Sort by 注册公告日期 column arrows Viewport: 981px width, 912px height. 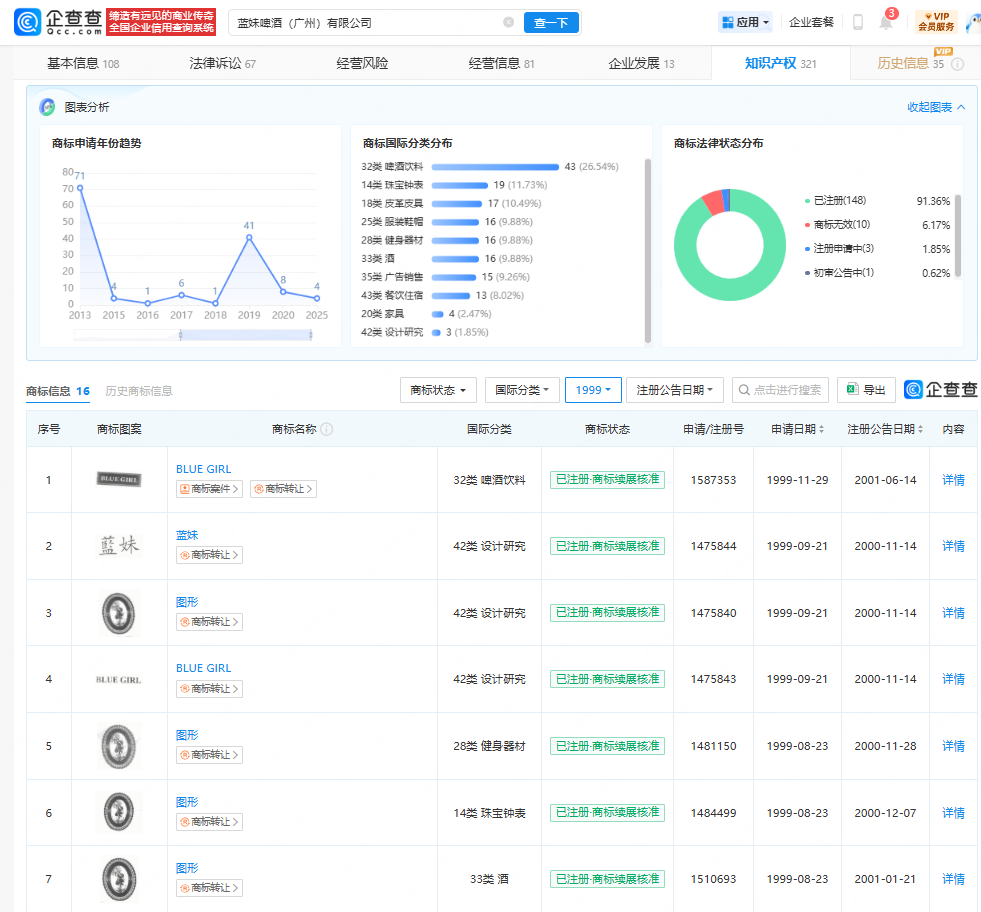pos(920,429)
